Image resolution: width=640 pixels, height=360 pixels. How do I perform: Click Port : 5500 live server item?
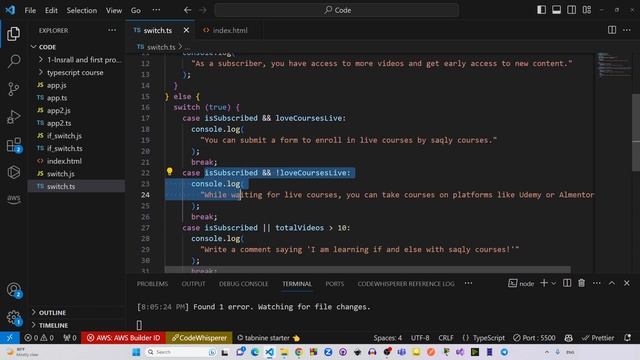[534, 338]
